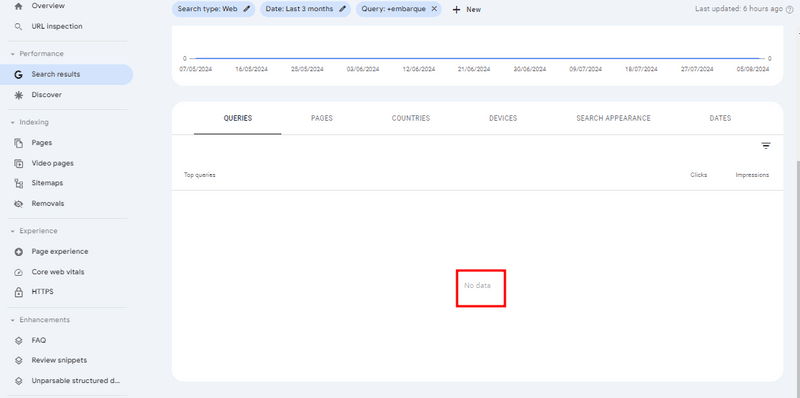Screen dimensions: 800x398
Task: Switch to the COUNTRIES tab
Action: click(x=411, y=118)
